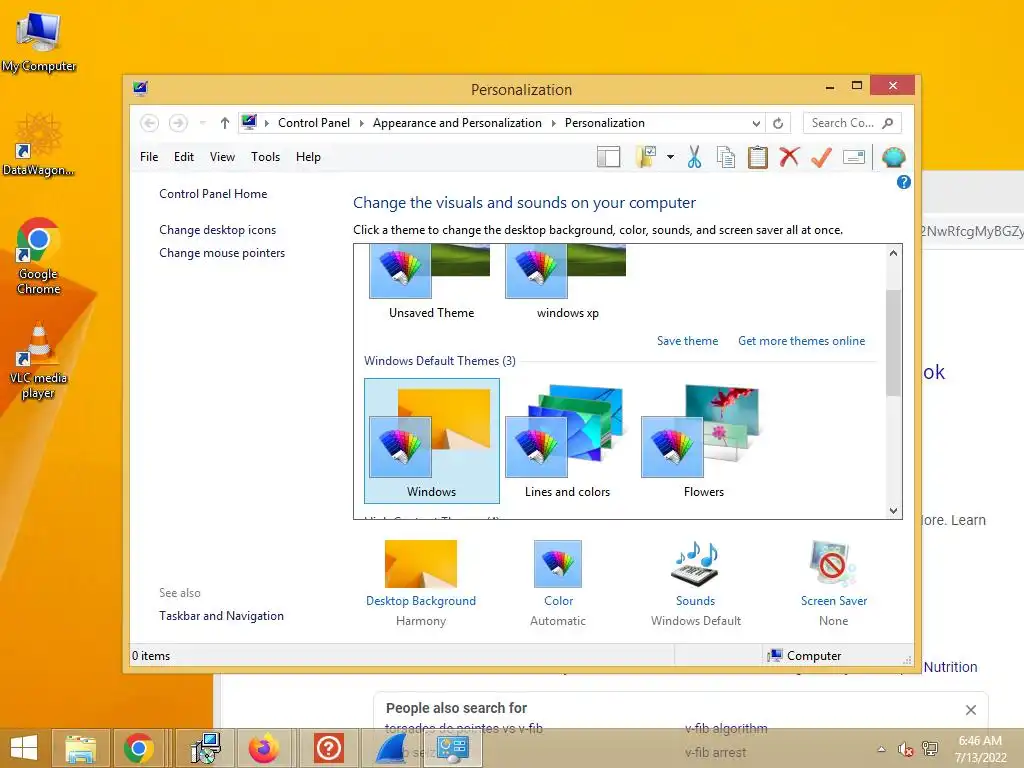
Task: Click Control Panel in the address breadcrumb
Action: (x=313, y=123)
